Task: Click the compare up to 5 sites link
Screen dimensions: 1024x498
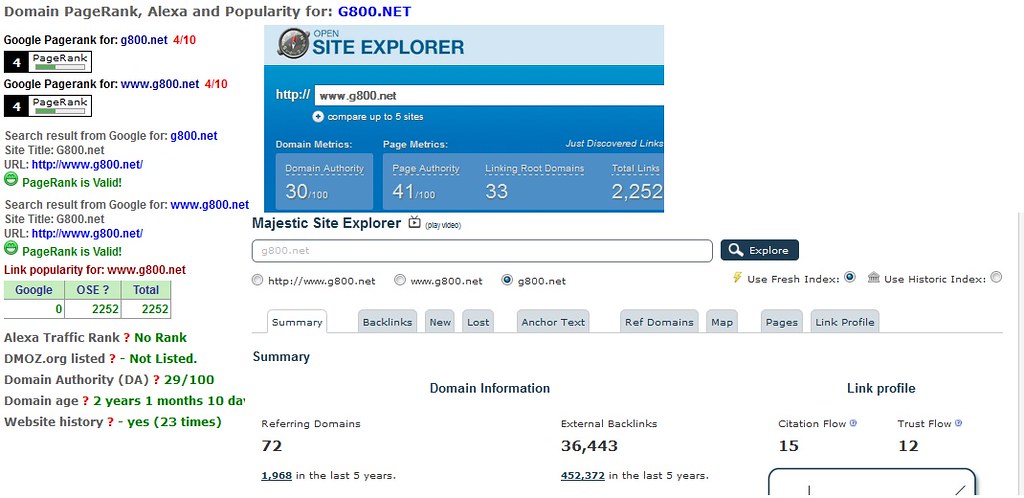Action: point(375,117)
